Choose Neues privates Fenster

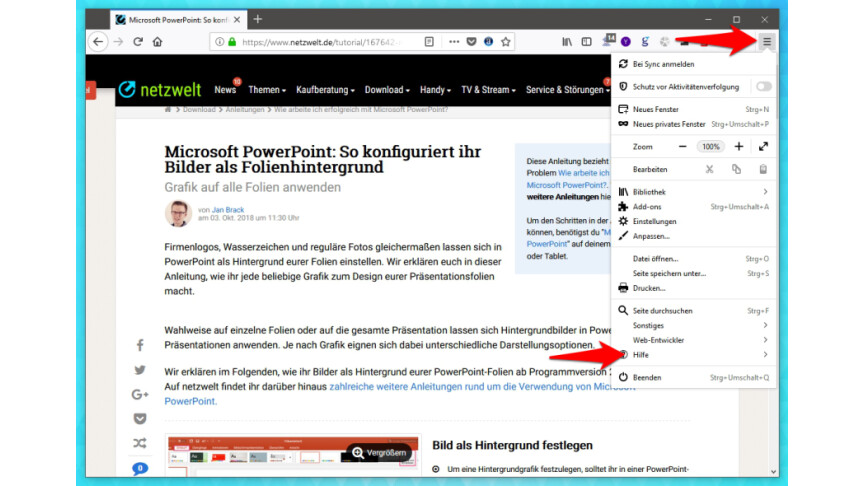coord(694,124)
